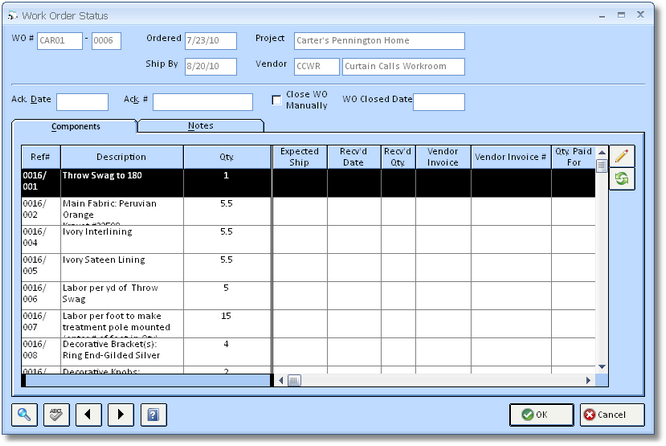Select Decorative Bracket(s): Ring End-Gilded Silver row

coord(308,352)
